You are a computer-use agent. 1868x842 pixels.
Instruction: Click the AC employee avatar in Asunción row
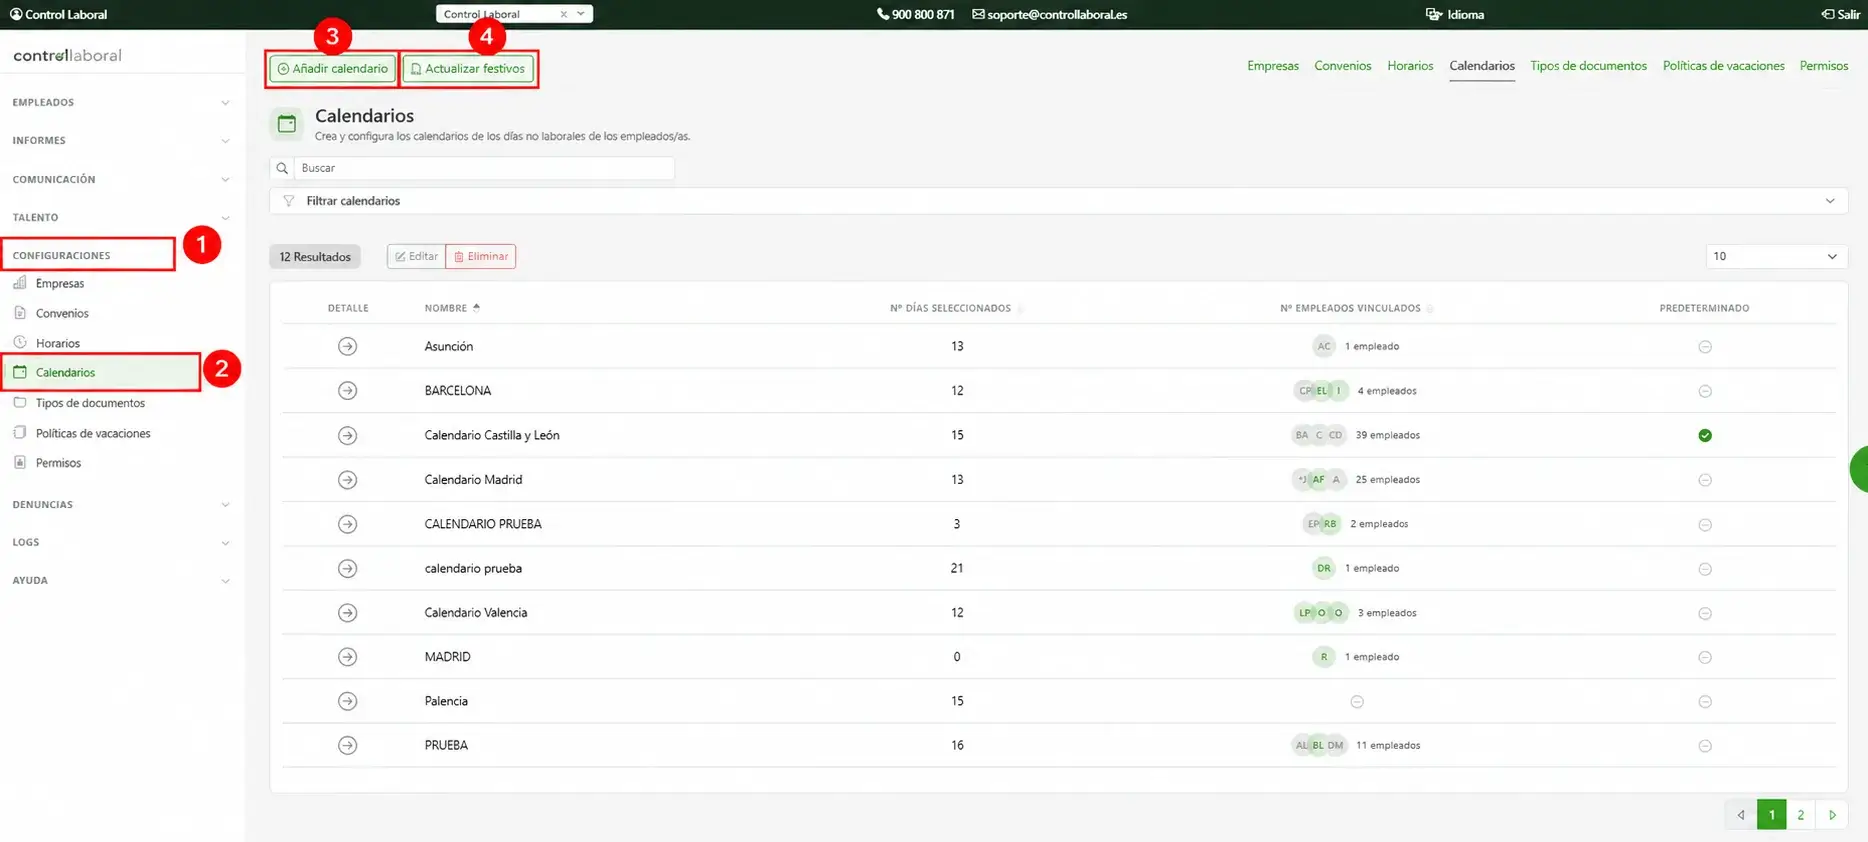(x=1324, y=346)
